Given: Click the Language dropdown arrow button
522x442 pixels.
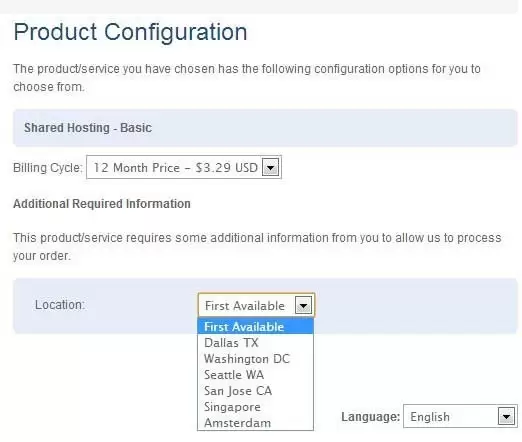Looking at the screenshot, I should (x=506, y=416).
